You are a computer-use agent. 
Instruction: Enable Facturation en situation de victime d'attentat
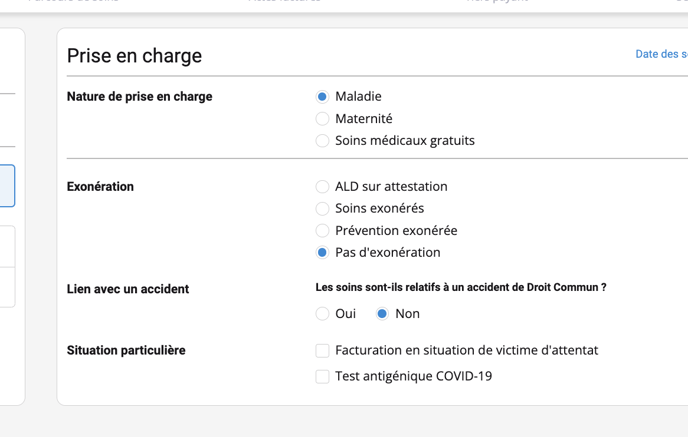point(322,351)
